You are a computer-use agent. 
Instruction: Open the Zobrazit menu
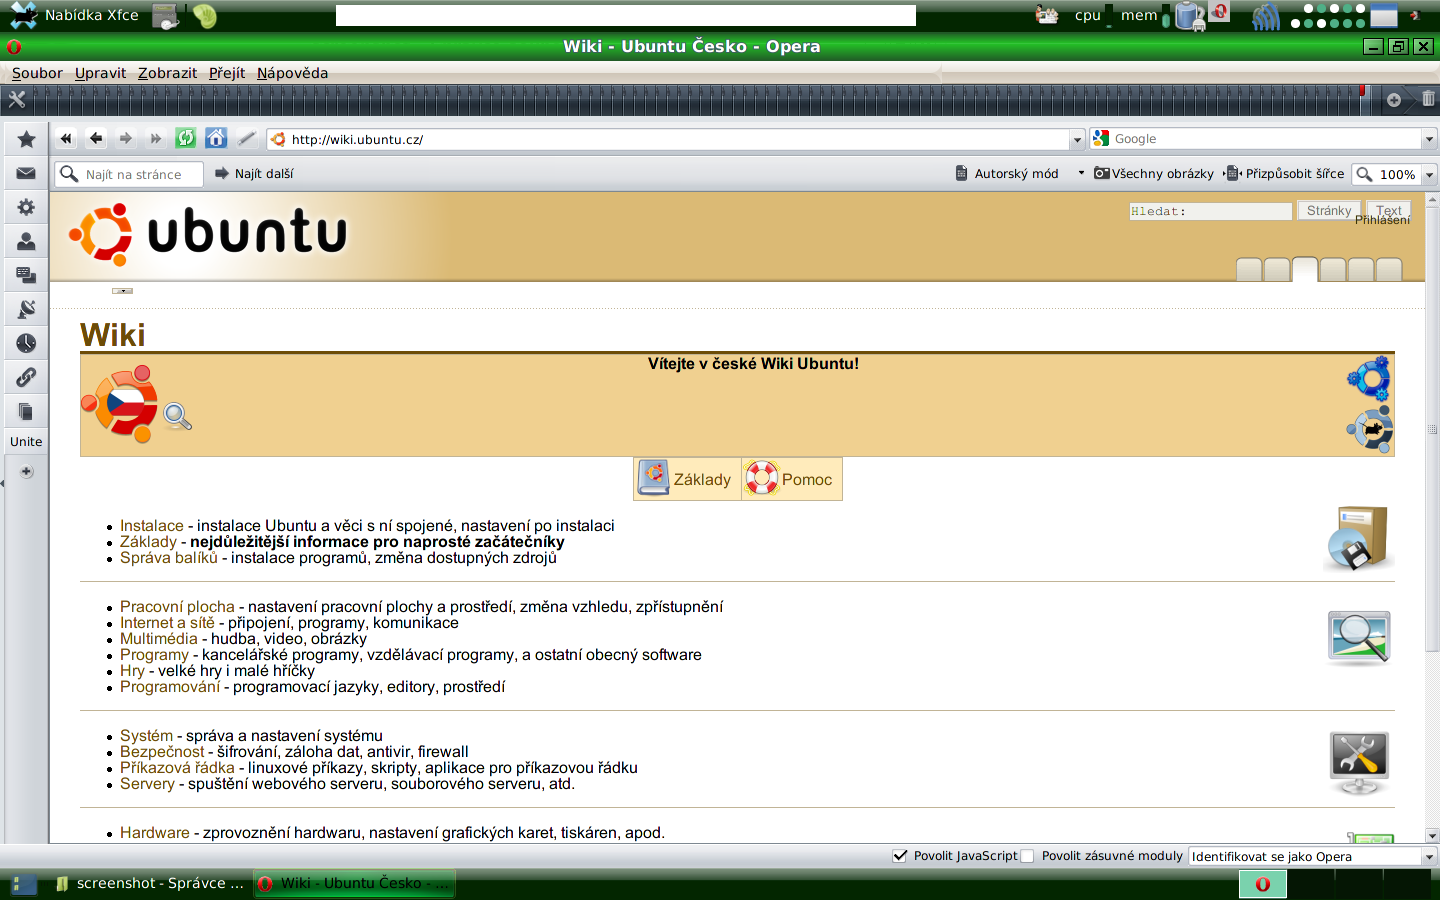click(167, 73)
